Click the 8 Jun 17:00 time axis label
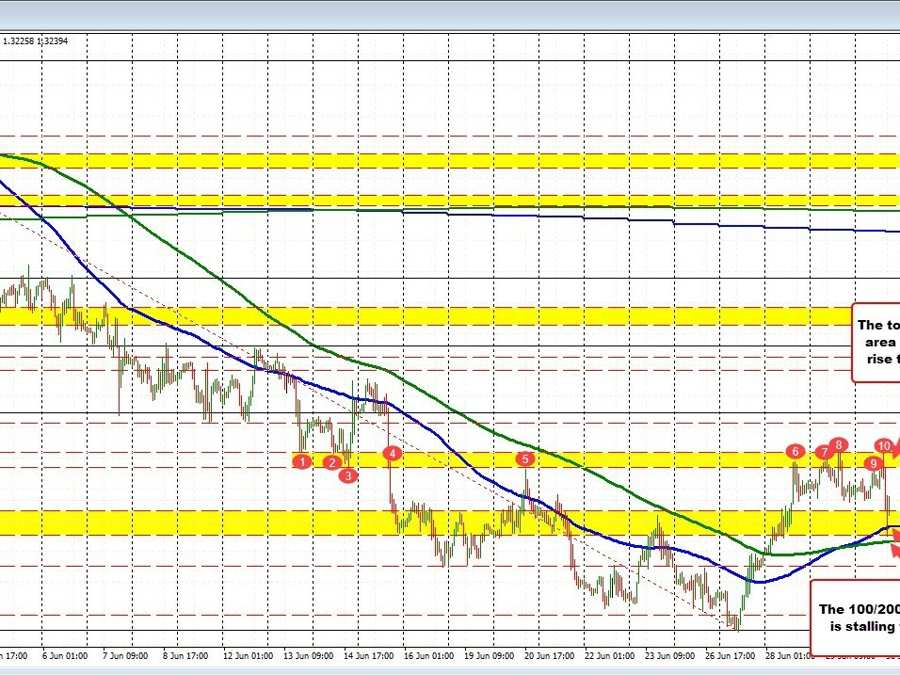Image resolution: width=900 pixels, height=675 pixels. click(x=184, y=656)
